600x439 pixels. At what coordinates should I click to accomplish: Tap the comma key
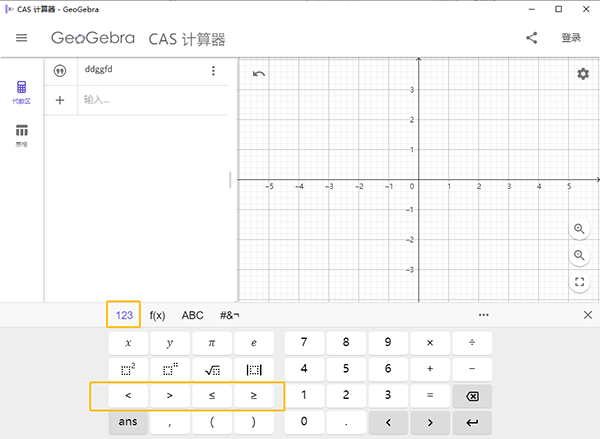(170, 422)
